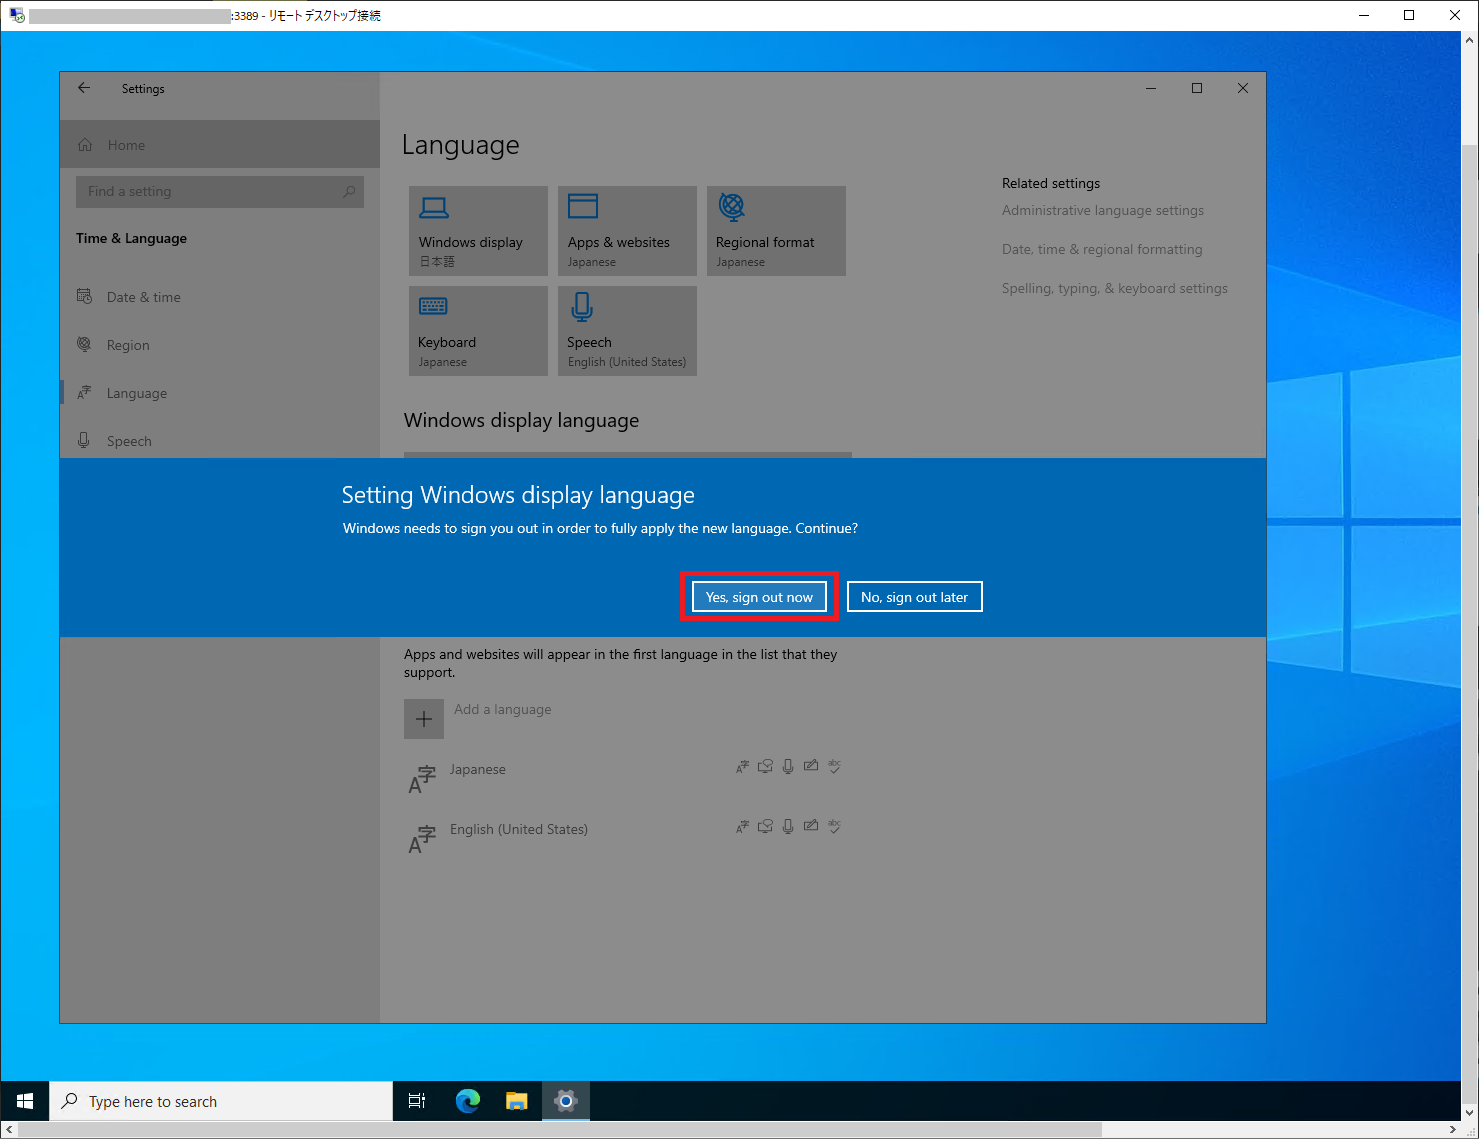Image resolution: width=1479 pixels, height=1139 pixels.
Task: Open the Apps & websites language tile
Action: click(x=626, y=230)
